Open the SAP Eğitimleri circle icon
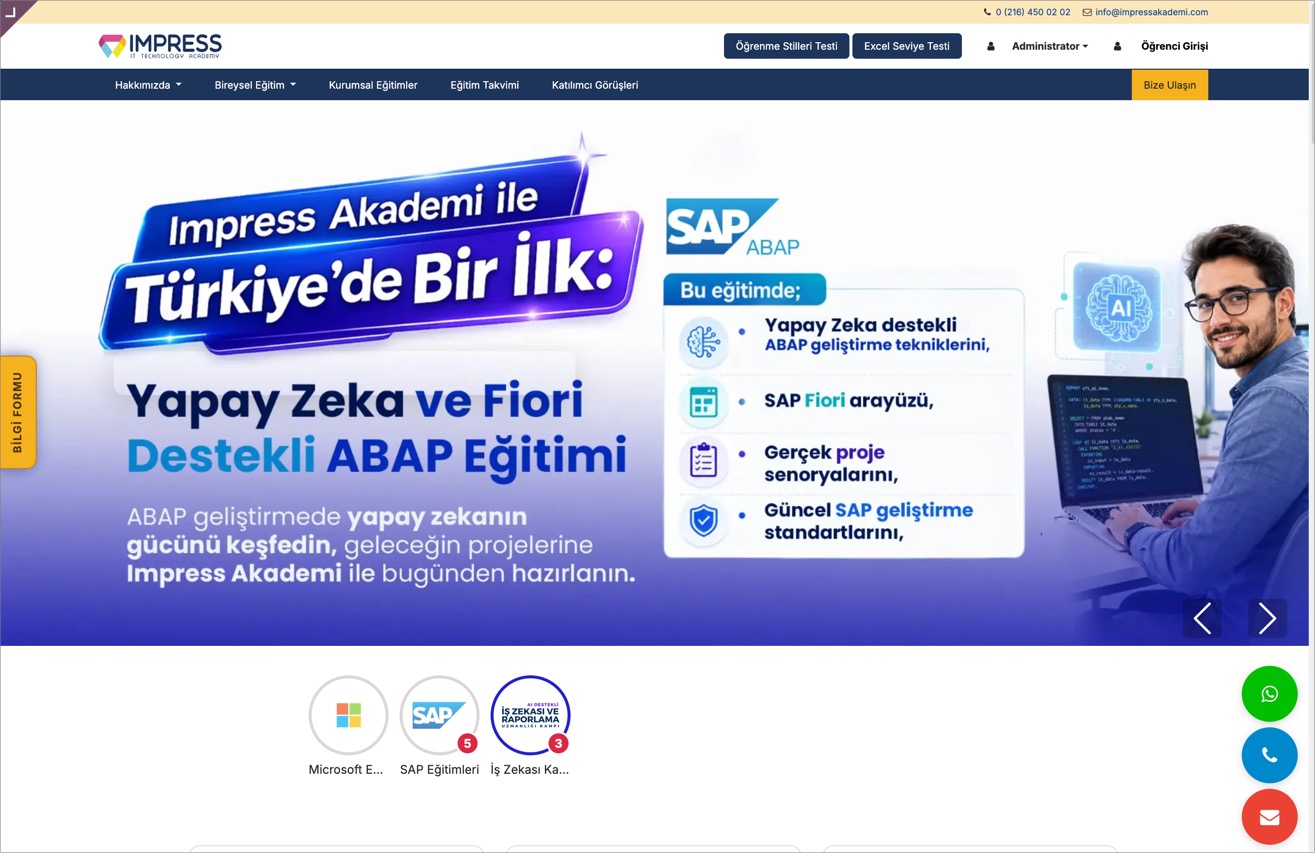The image size is (1315, 853). 439,715
